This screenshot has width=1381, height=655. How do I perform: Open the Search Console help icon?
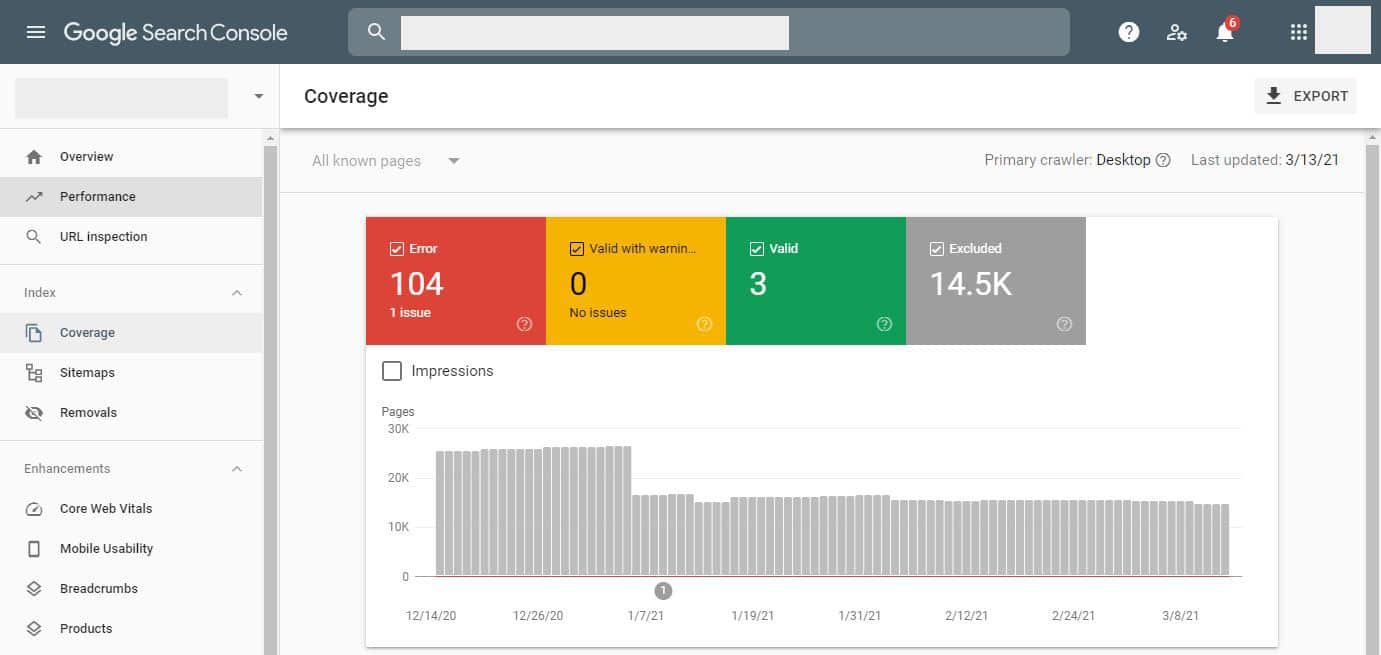pos(1128,31)
